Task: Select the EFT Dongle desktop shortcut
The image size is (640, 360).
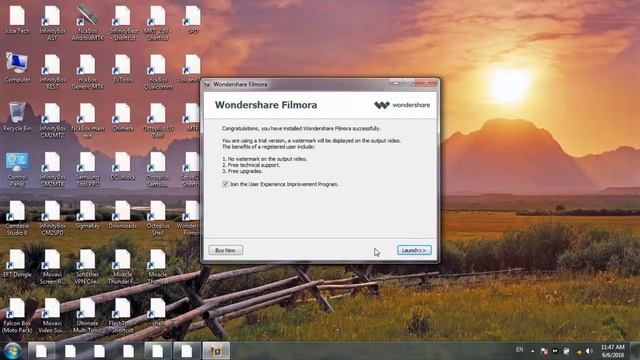Action: pyautogui.click(x=17, y=263)
